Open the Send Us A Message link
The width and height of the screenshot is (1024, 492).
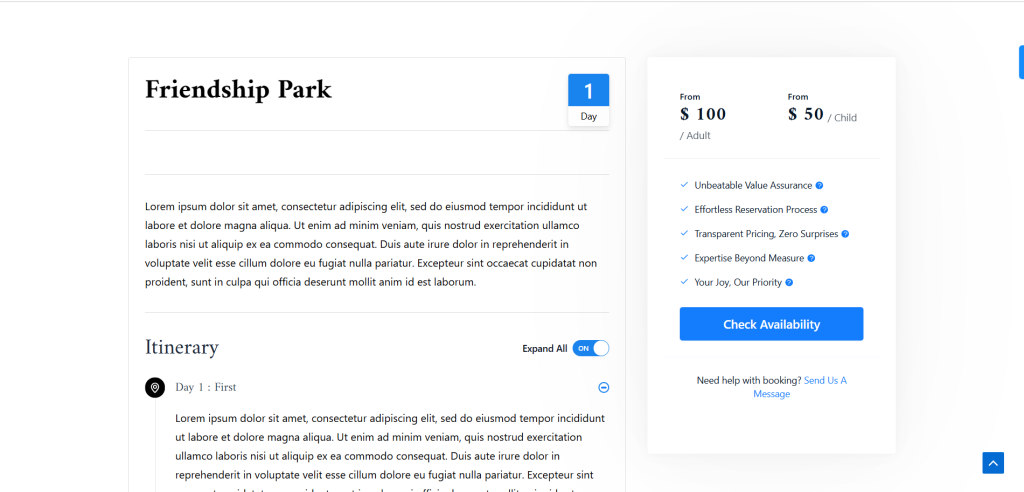point(799,387)
